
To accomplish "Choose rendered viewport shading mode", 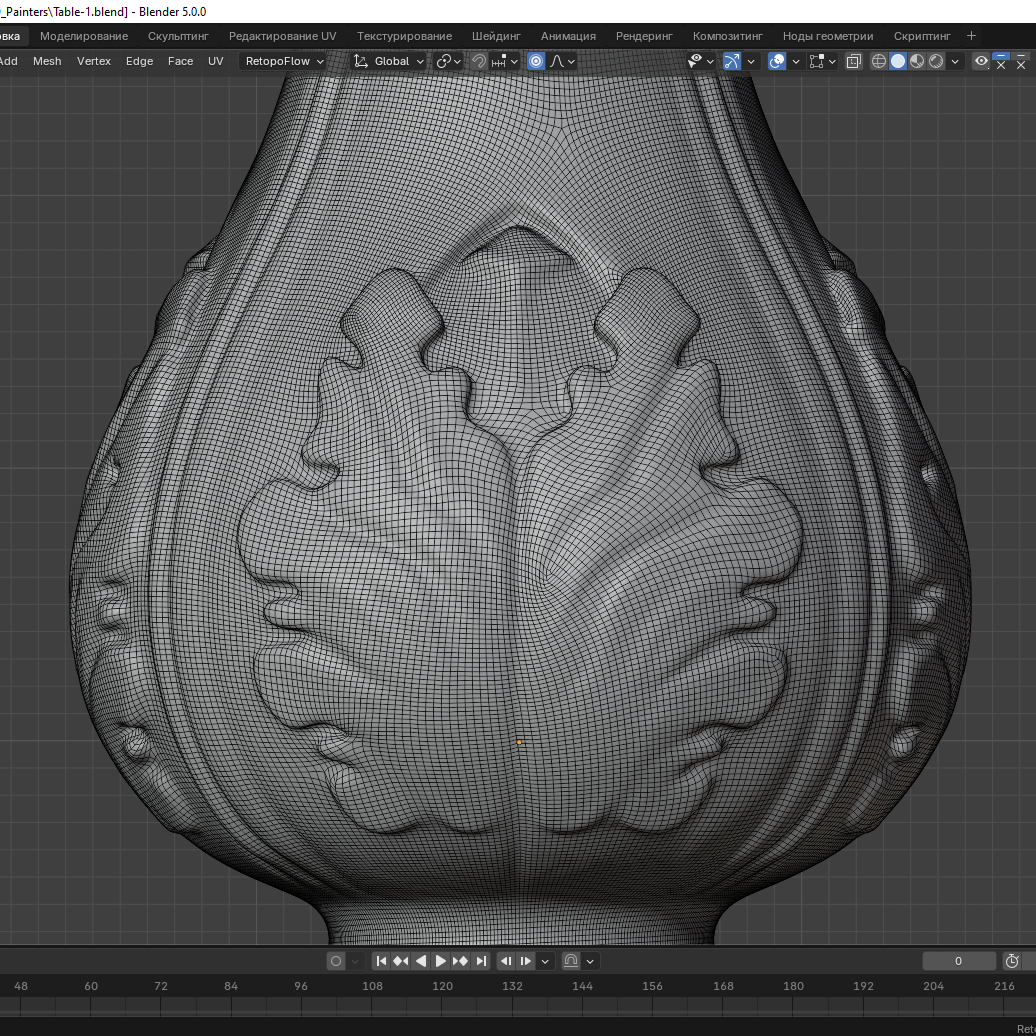I will [936, 61].
